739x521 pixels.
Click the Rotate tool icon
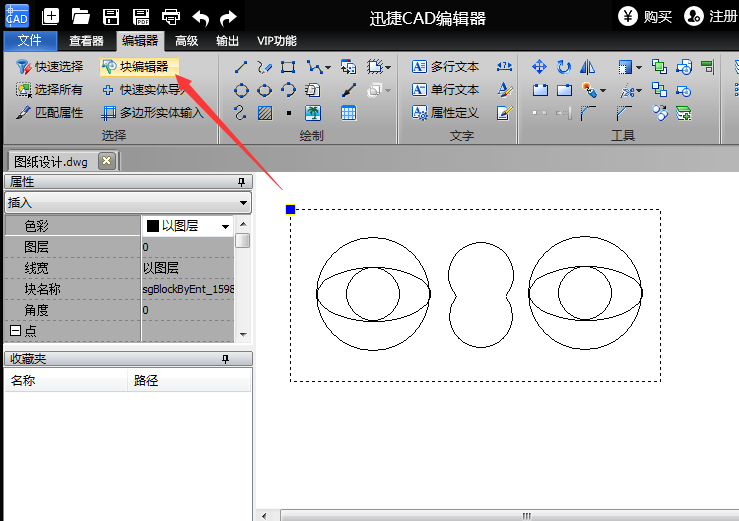click(564, 67)
